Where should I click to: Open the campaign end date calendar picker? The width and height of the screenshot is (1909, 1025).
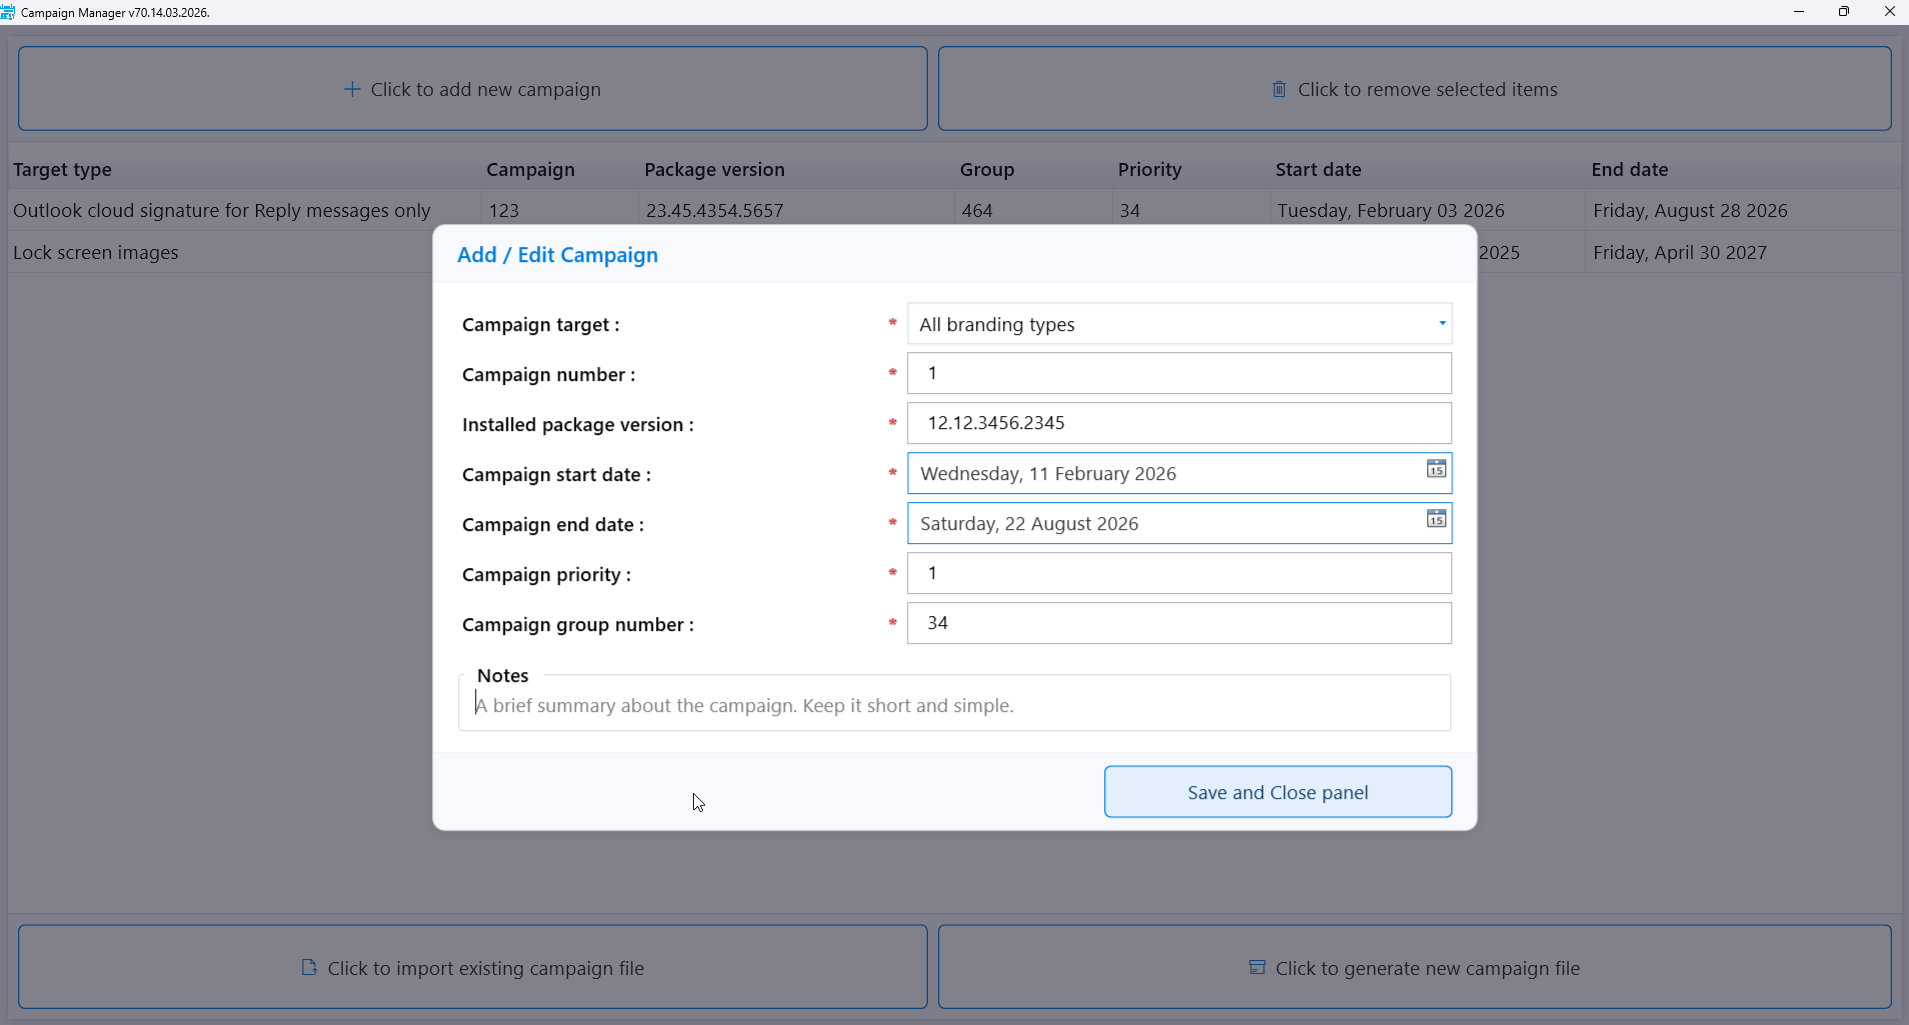[1436, 519]
